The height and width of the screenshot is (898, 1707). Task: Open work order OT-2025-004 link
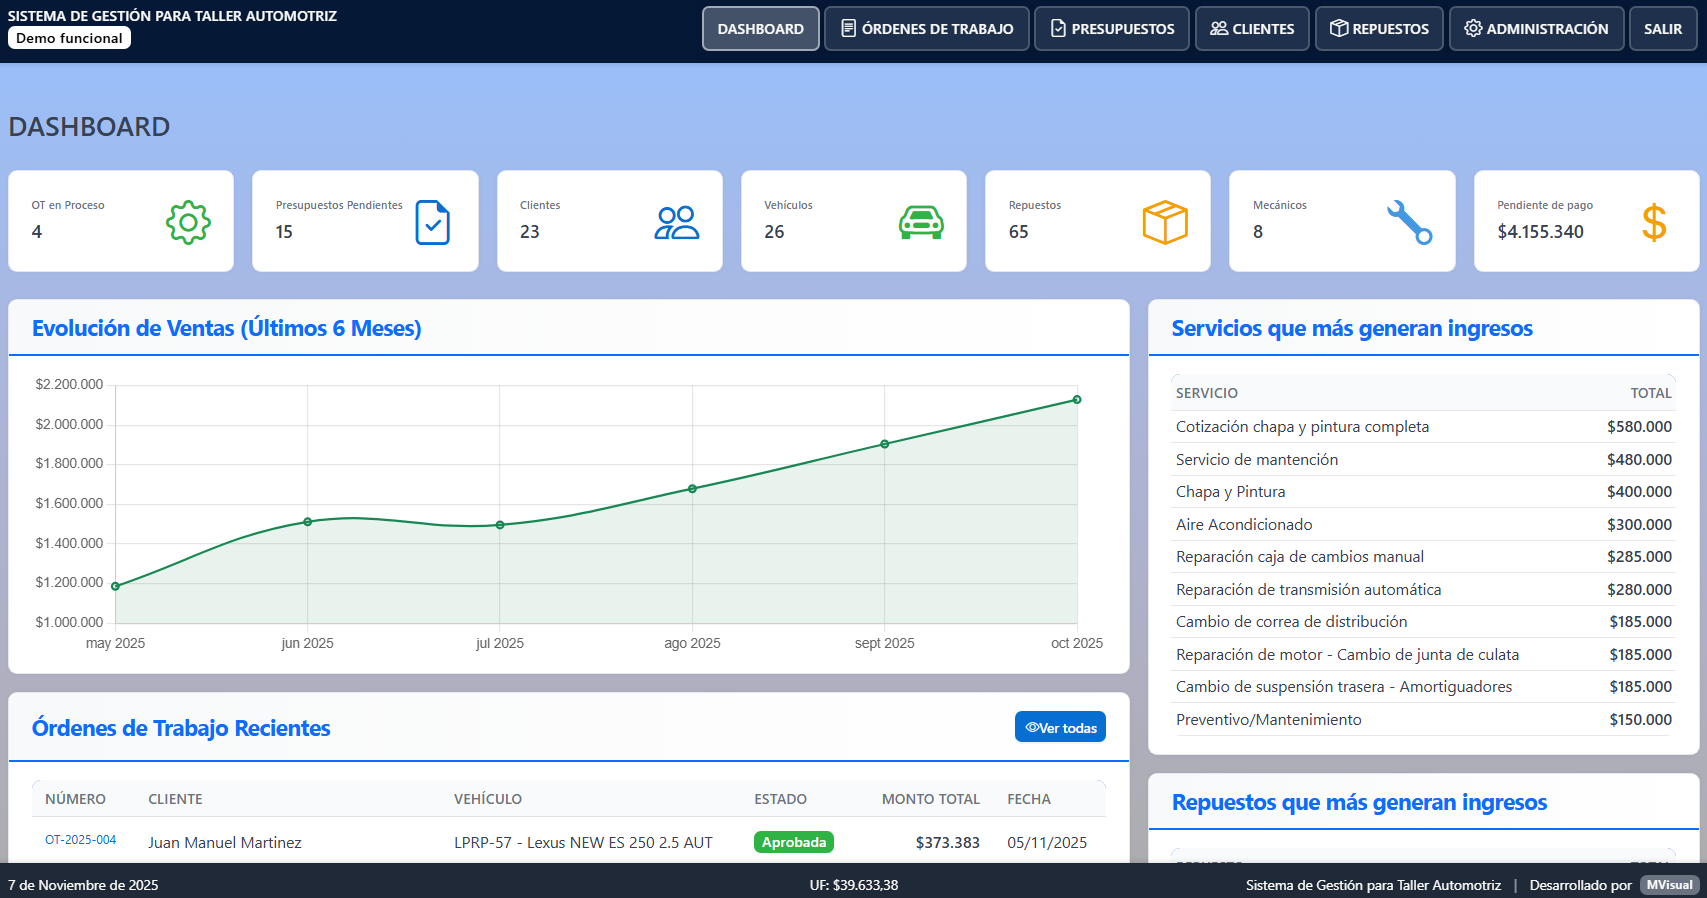[80, 840]
